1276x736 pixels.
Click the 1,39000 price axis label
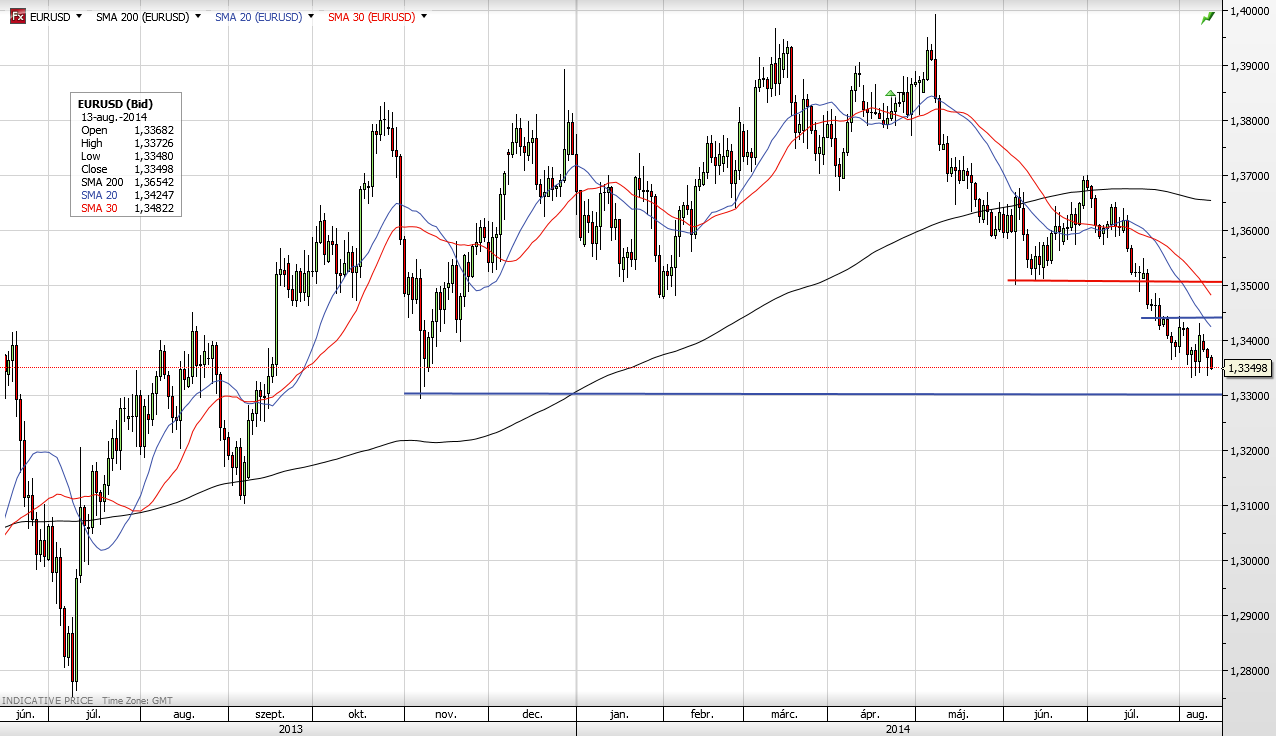pos(1249,66)
